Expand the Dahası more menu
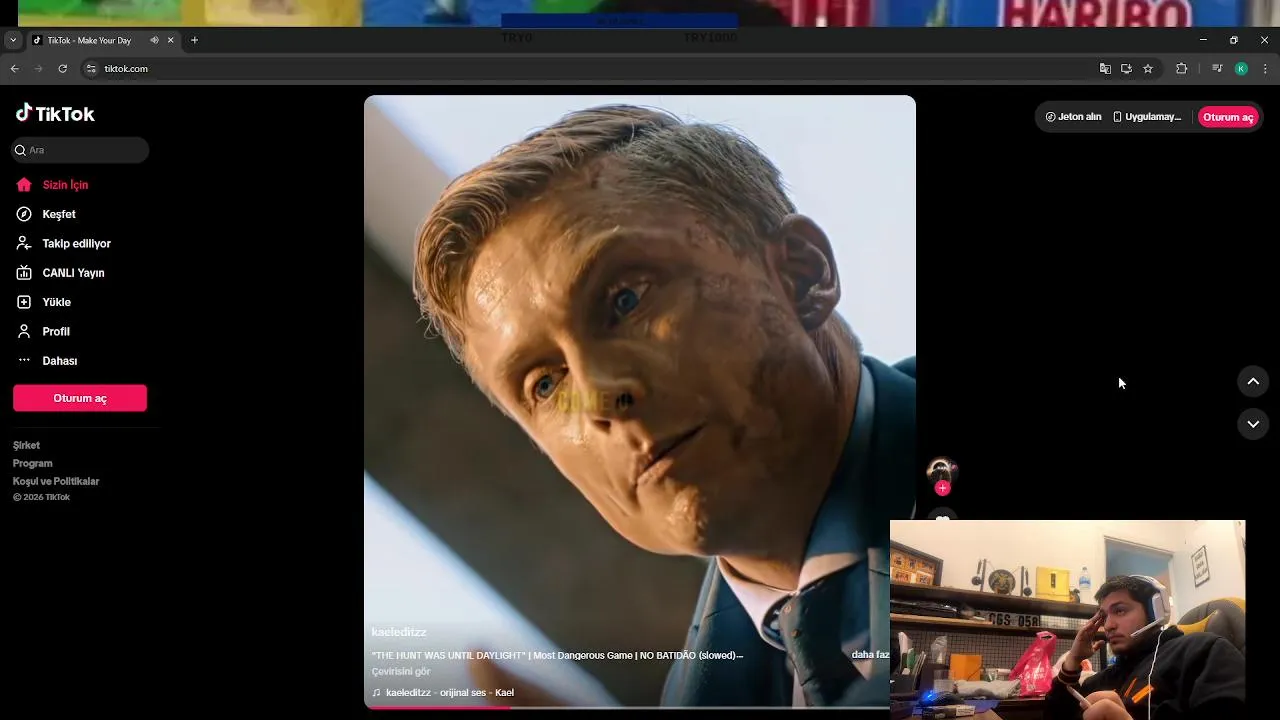The height and width of the screenshot is (720, 1280). coord(59,361)
